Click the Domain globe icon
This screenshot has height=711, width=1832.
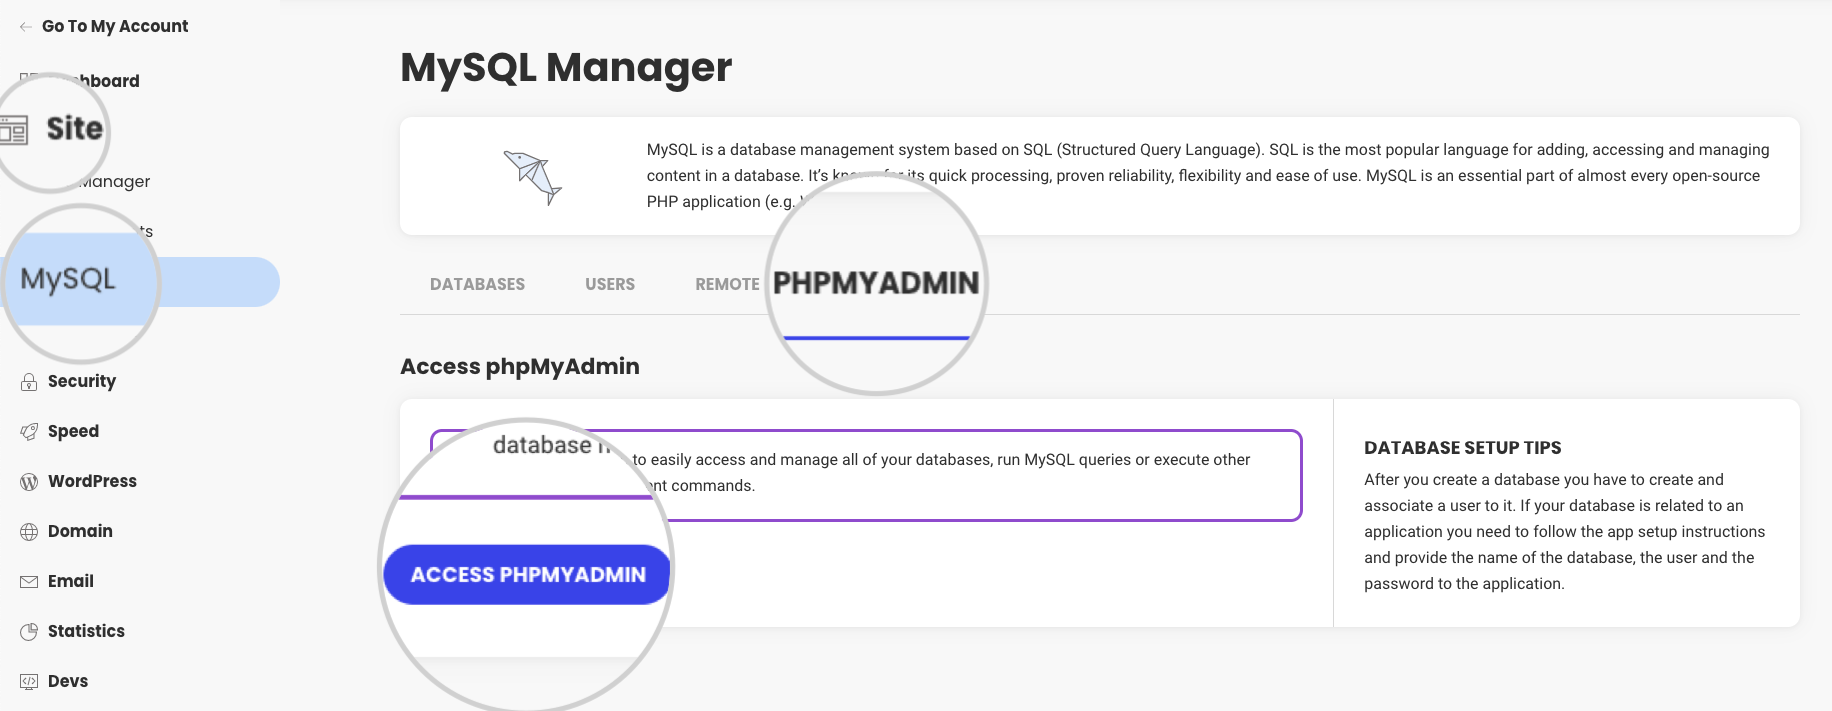[x=29, y=531]
